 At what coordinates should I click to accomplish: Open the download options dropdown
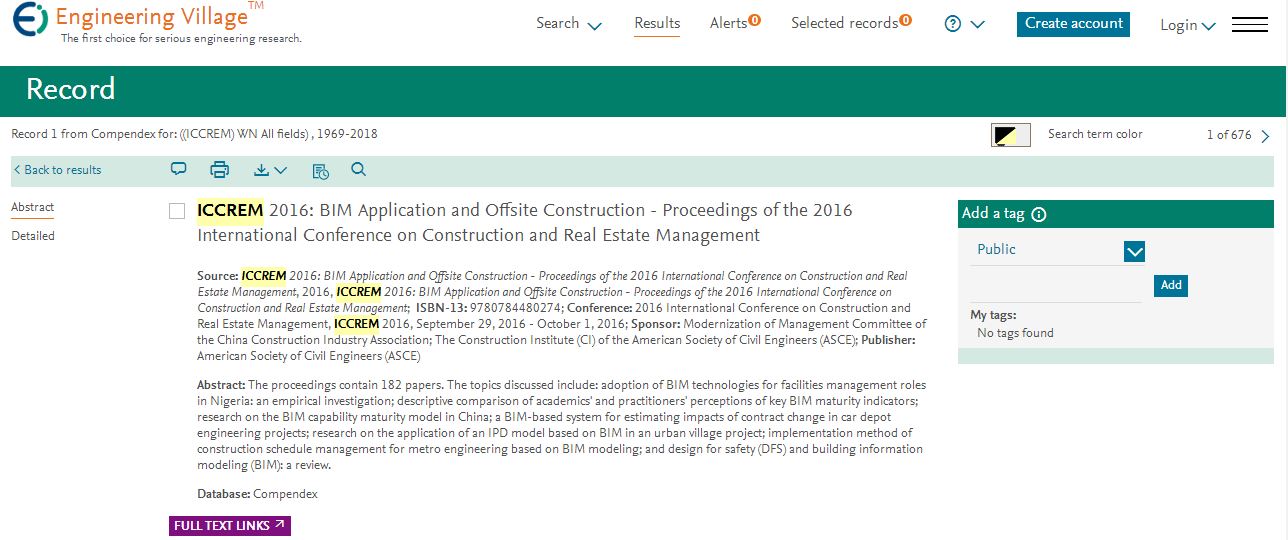tap(270, 171)
